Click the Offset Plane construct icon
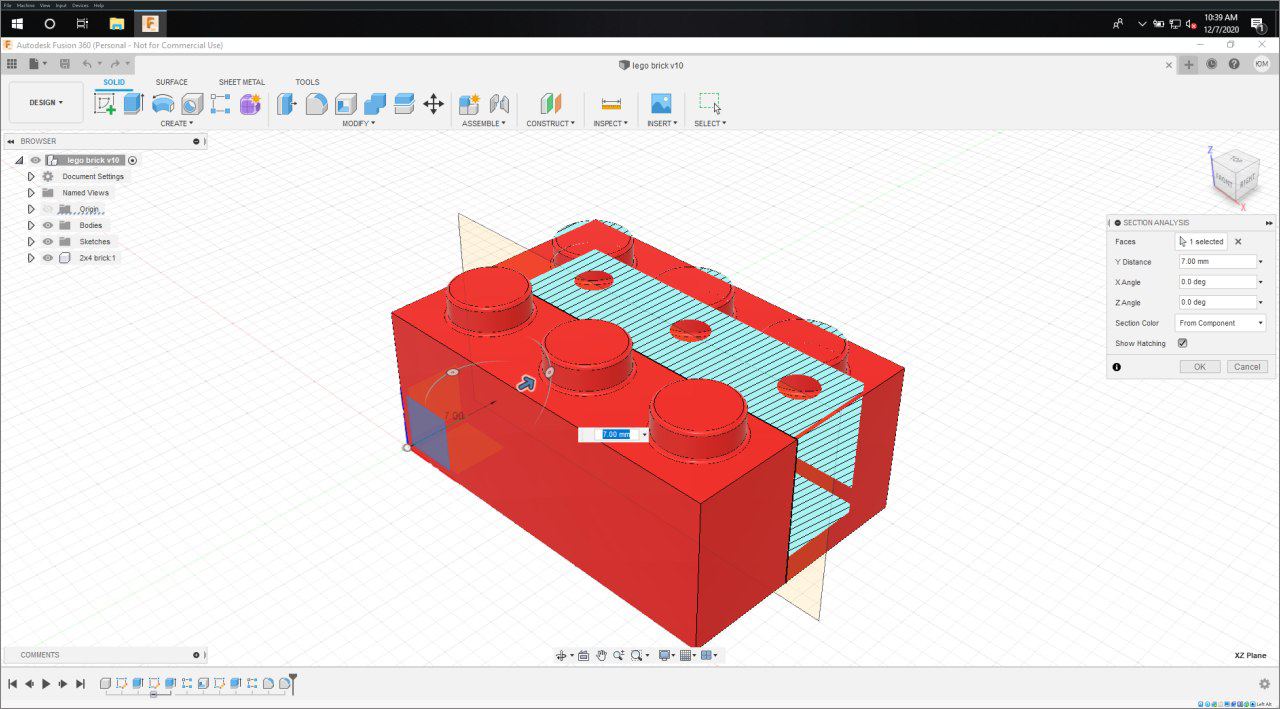The width and height of the screenshot is (1280, 709). (x=551, y=104)
